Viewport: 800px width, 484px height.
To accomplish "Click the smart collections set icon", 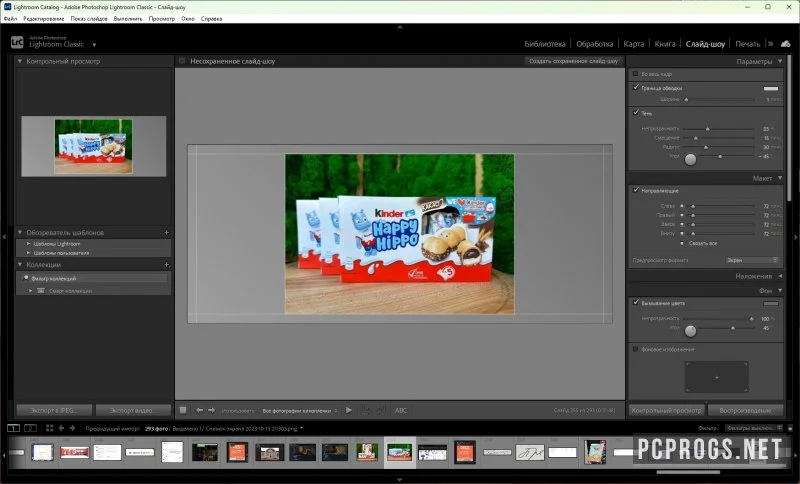I will pyautogui.click(x=41, y=291).
